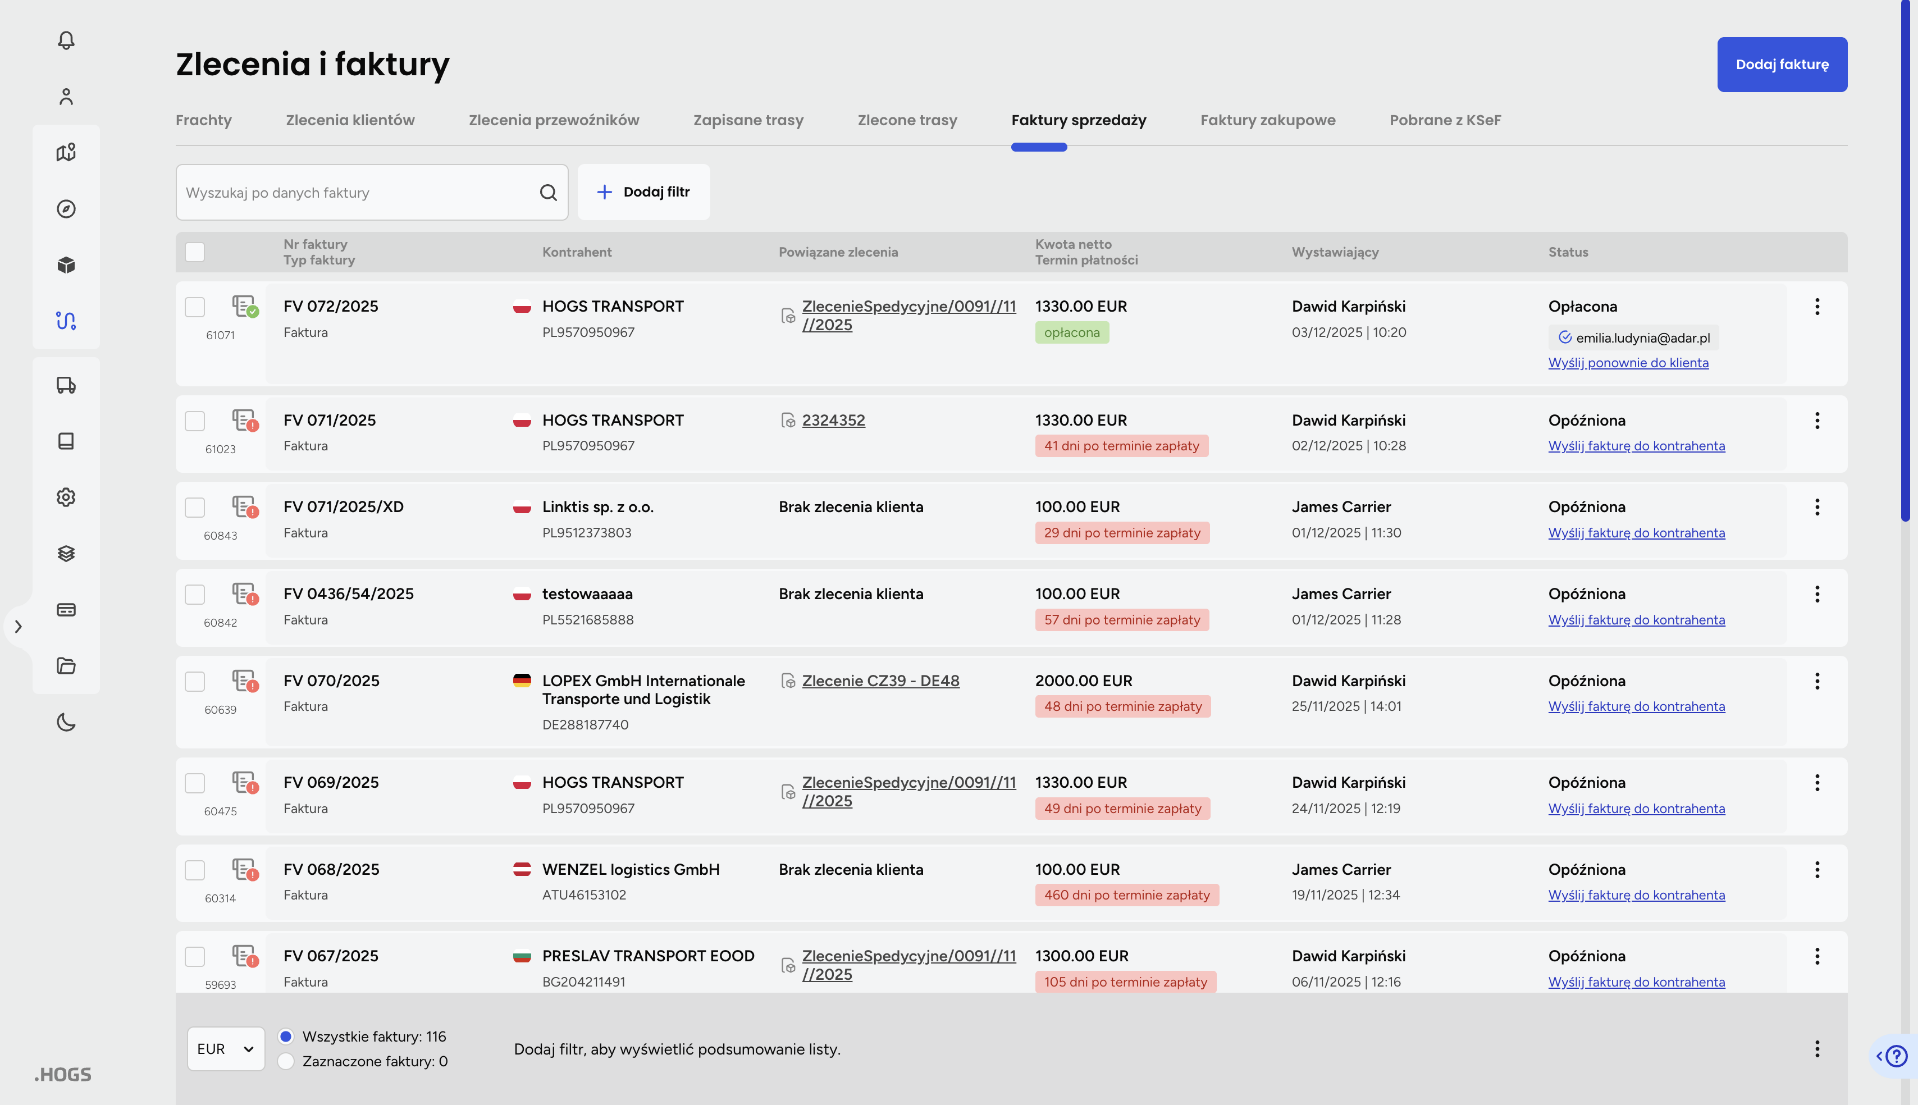Open the EUR currency dropdown
This screenshot has height=1105, width=1920.
(226, 1049)
